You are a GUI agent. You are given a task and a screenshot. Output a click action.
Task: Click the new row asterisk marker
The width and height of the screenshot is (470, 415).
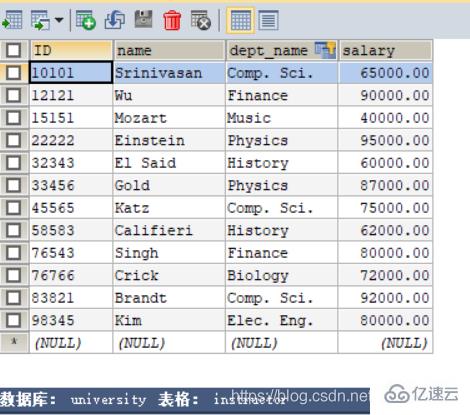(x=14, y=342)
